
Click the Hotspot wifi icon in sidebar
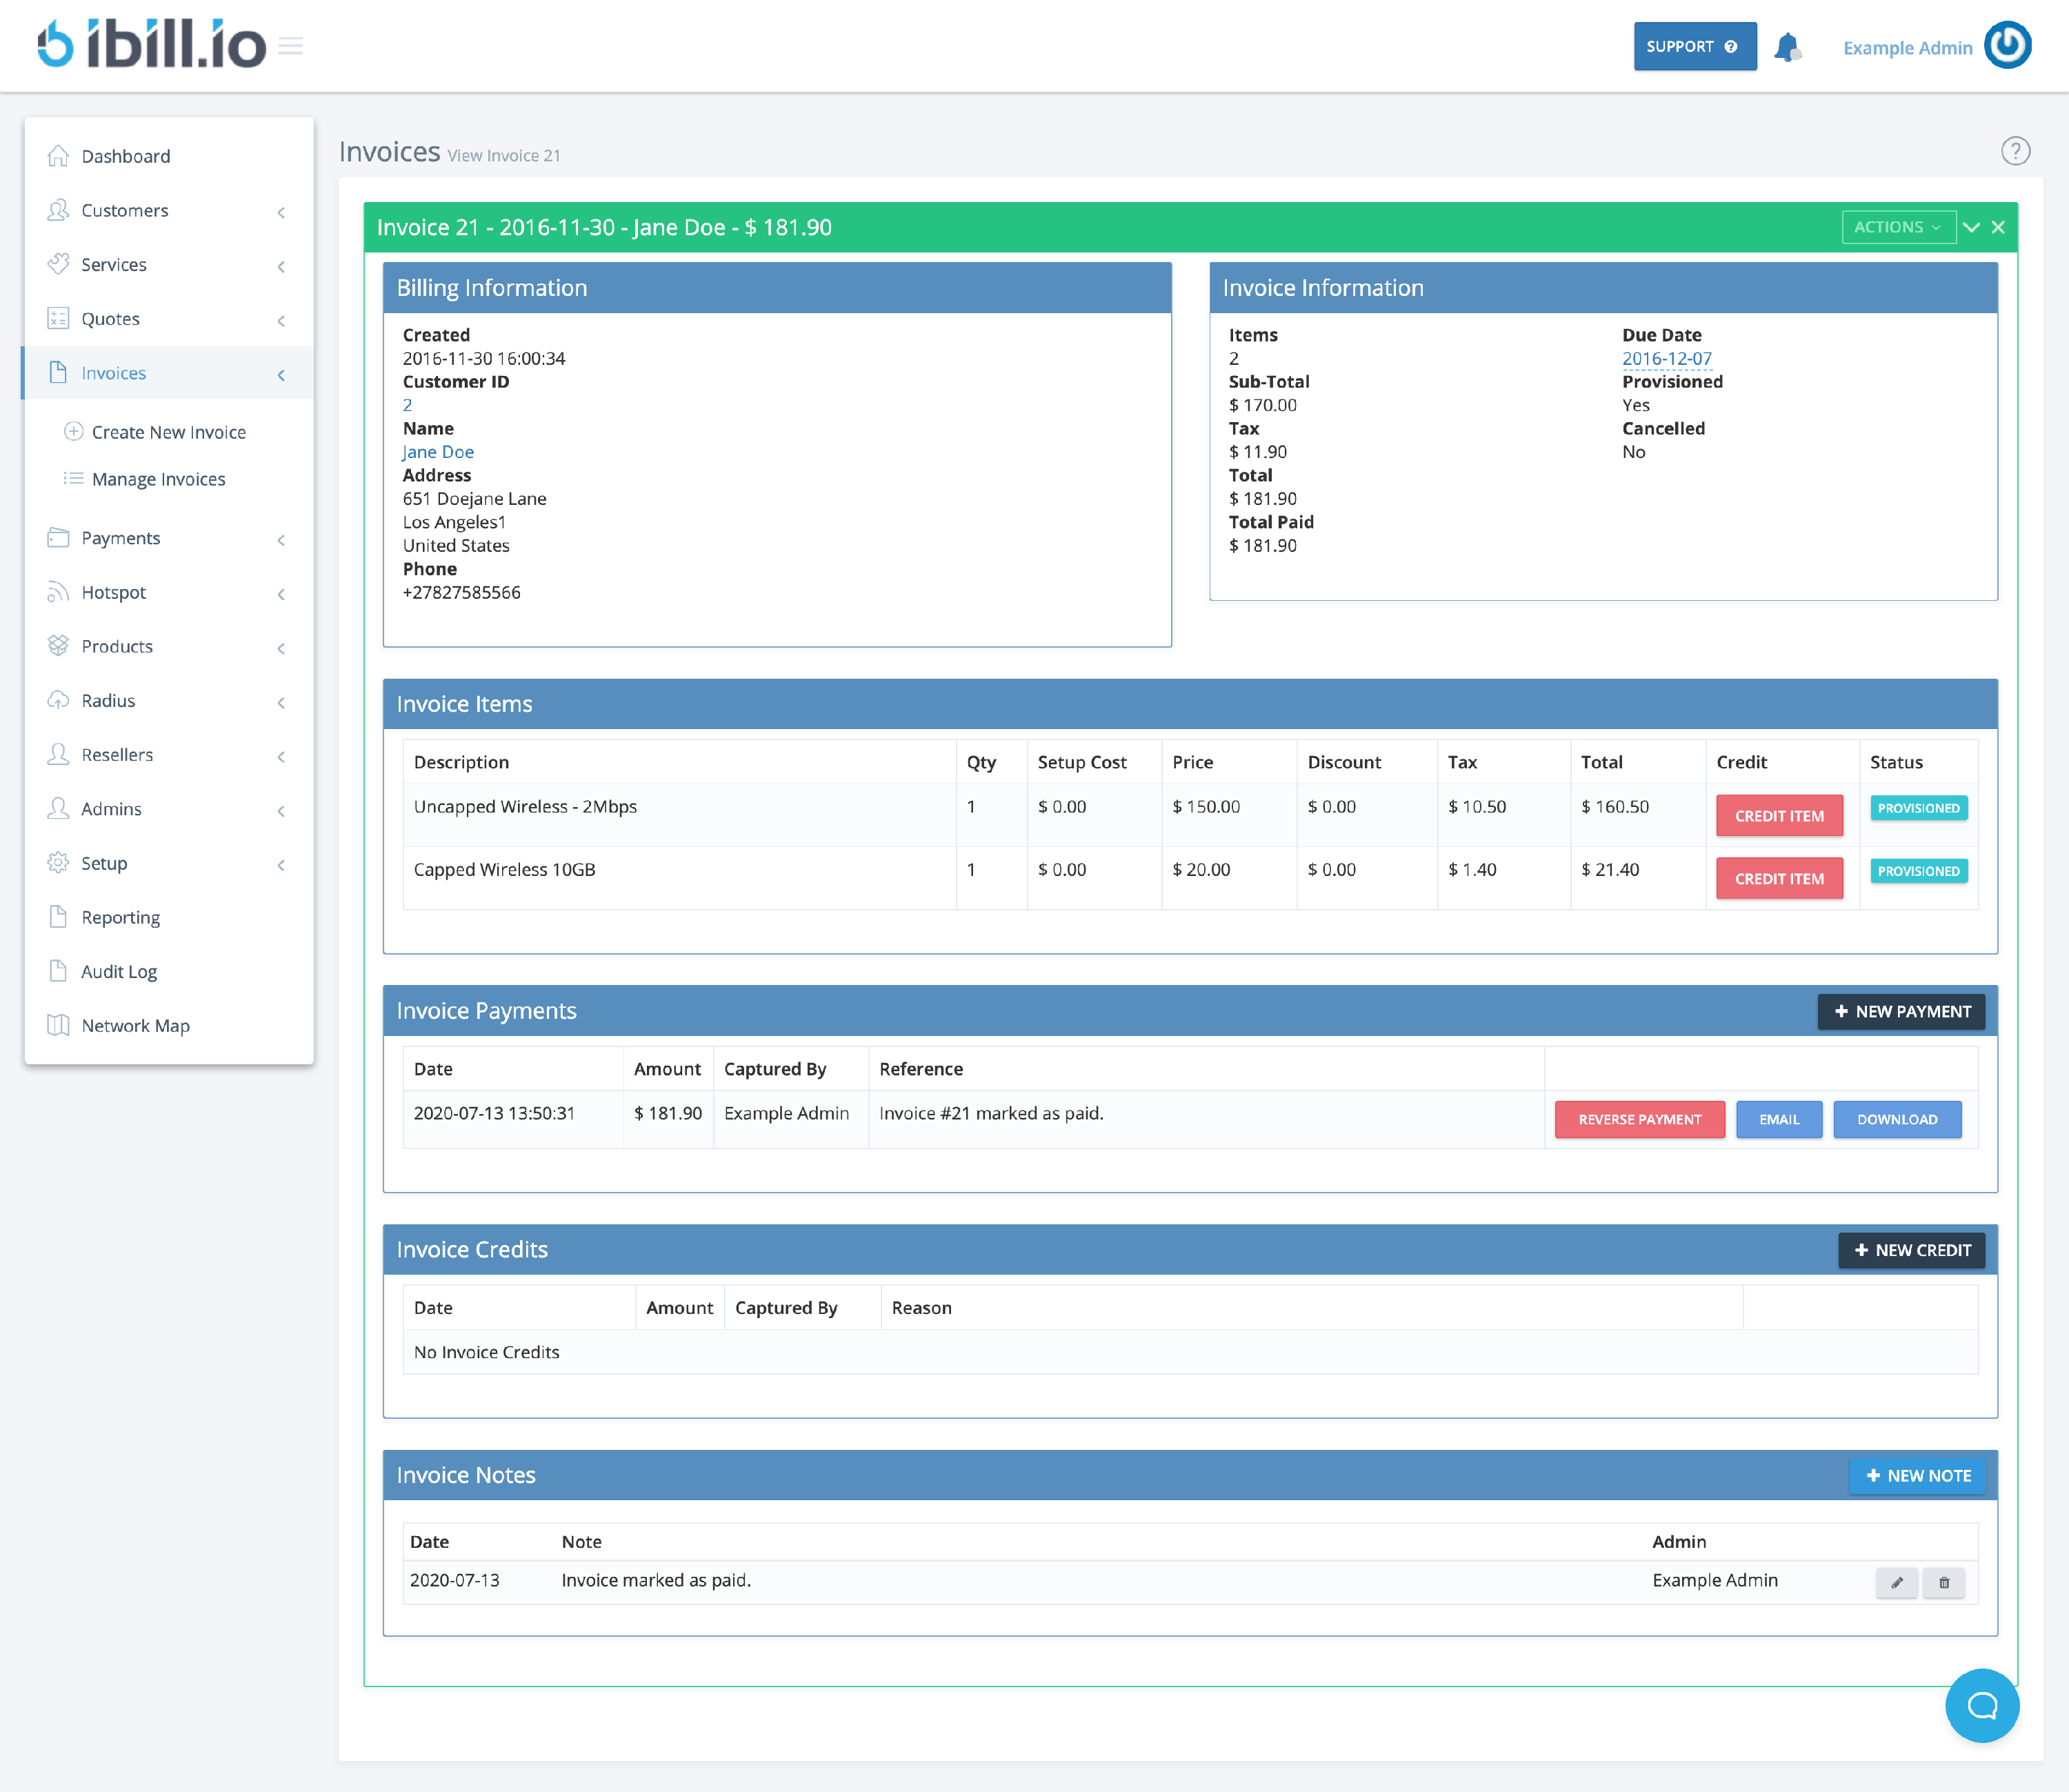pyautogui.click(x=58, y=592)
